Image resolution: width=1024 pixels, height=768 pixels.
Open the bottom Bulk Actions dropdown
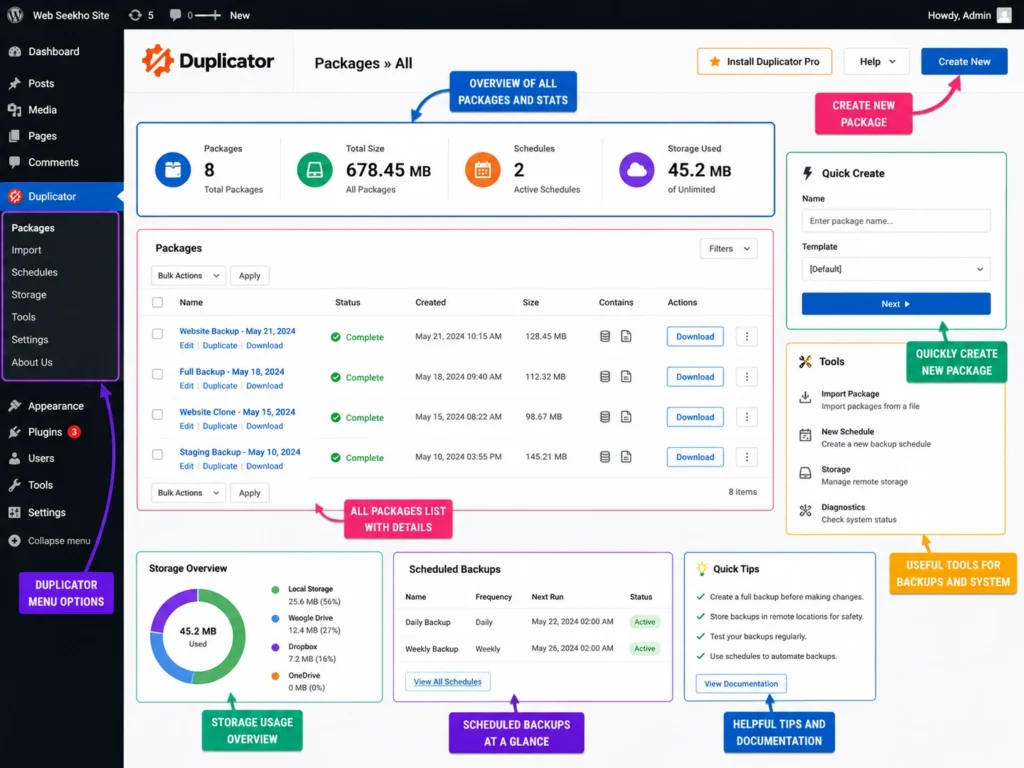click(x=188, y=493)
